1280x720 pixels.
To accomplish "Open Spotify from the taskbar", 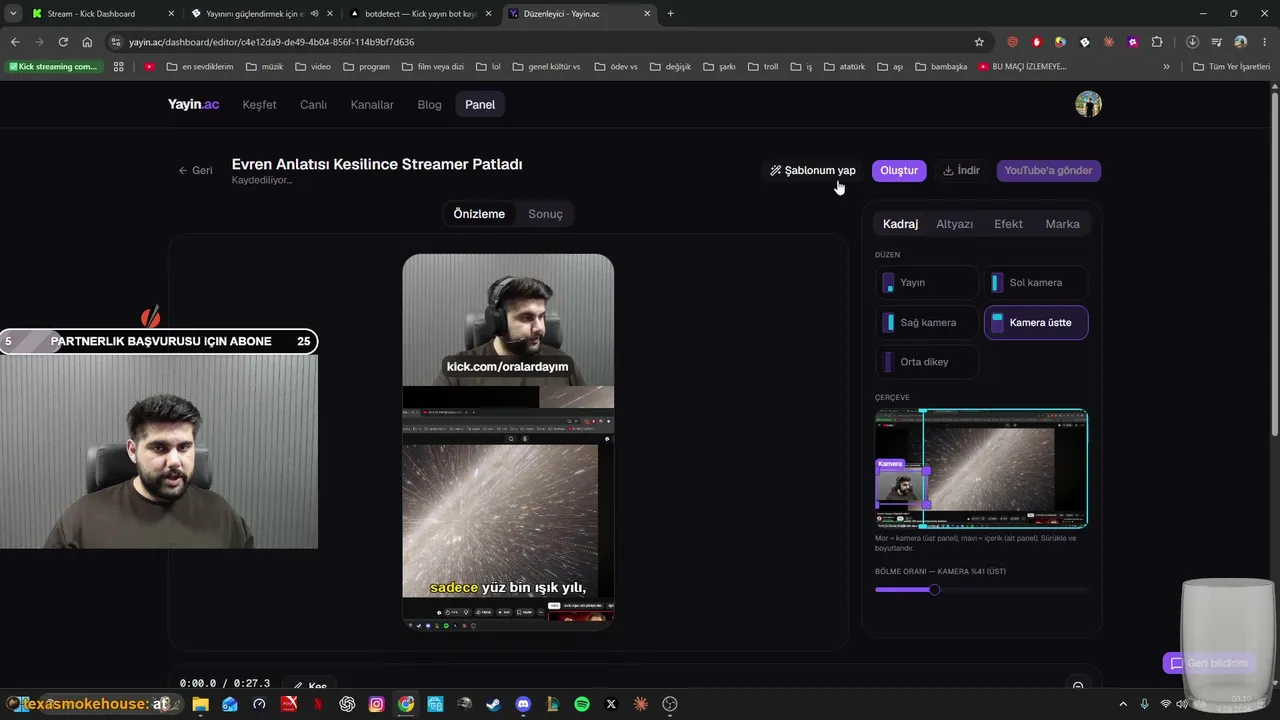I will pyautogui.click(x=582, y=704).
